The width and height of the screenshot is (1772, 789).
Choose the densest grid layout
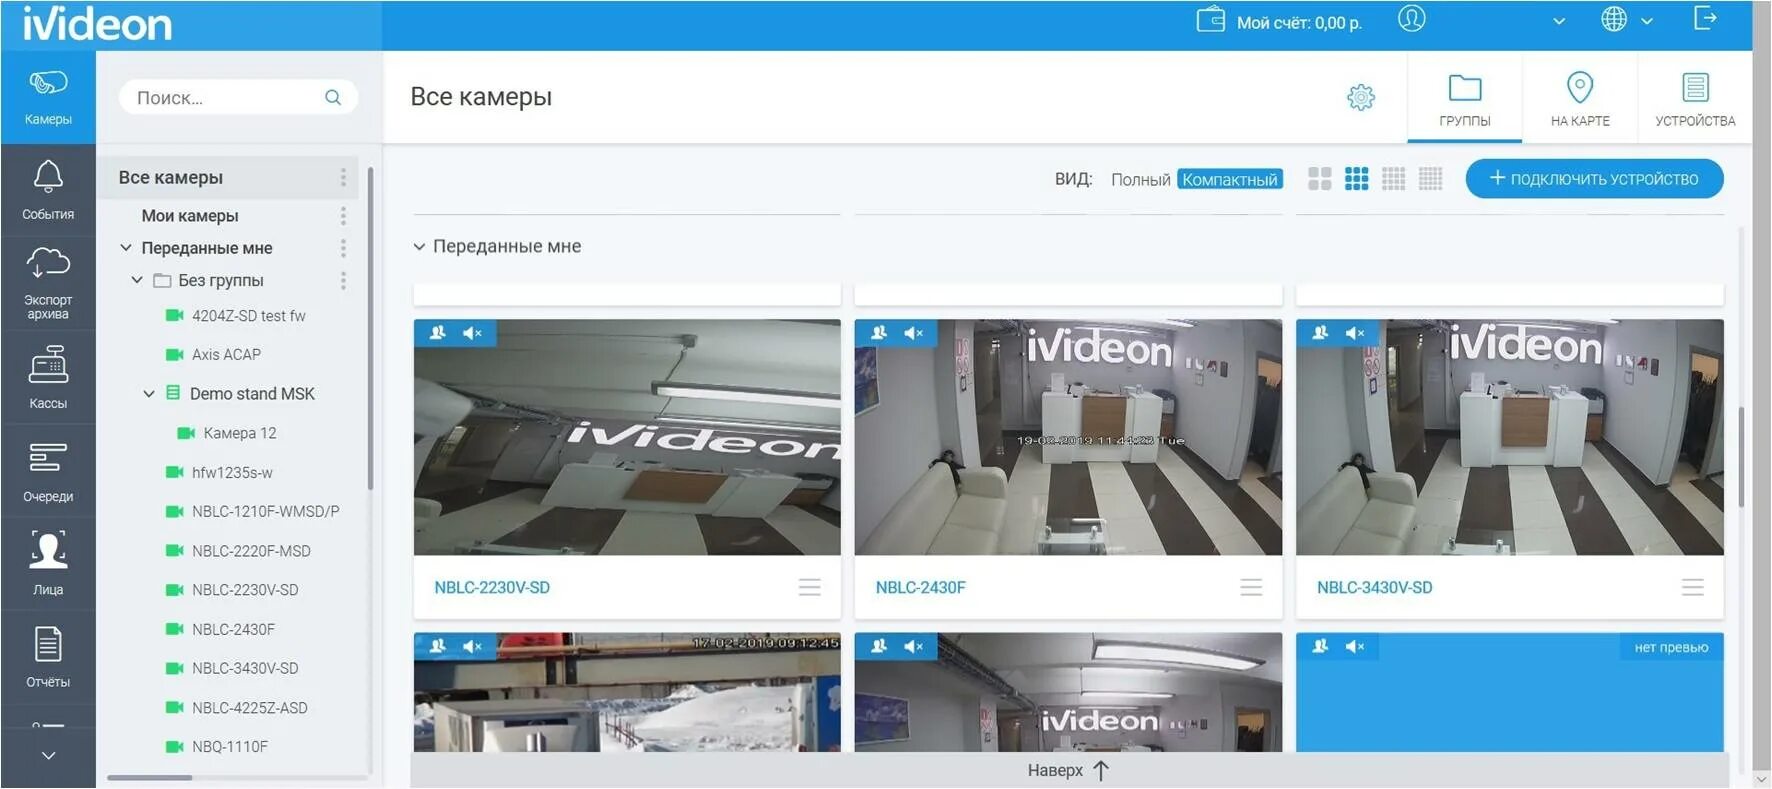click(x=1431, y=179)
